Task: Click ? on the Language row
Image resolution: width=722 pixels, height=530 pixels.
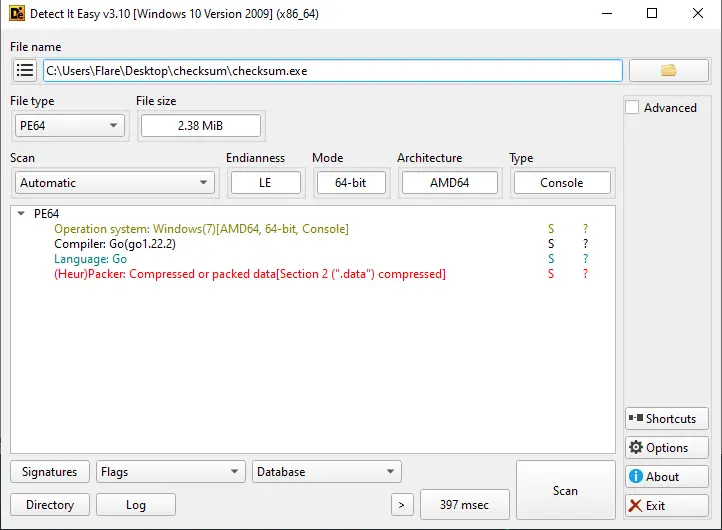Action: point(585,259)
